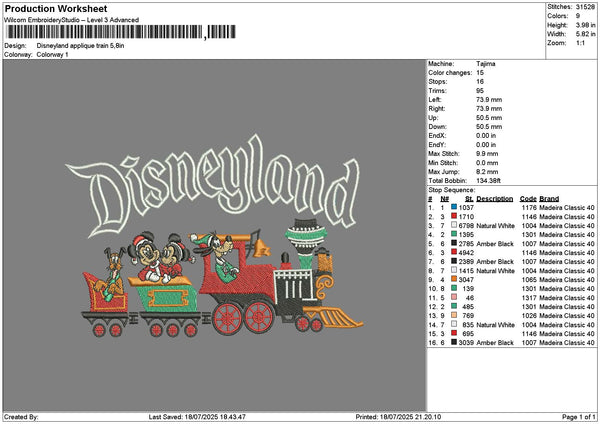Click the 'Brand' column header
This screenshot has width=600, height=424.
(549, 199)
